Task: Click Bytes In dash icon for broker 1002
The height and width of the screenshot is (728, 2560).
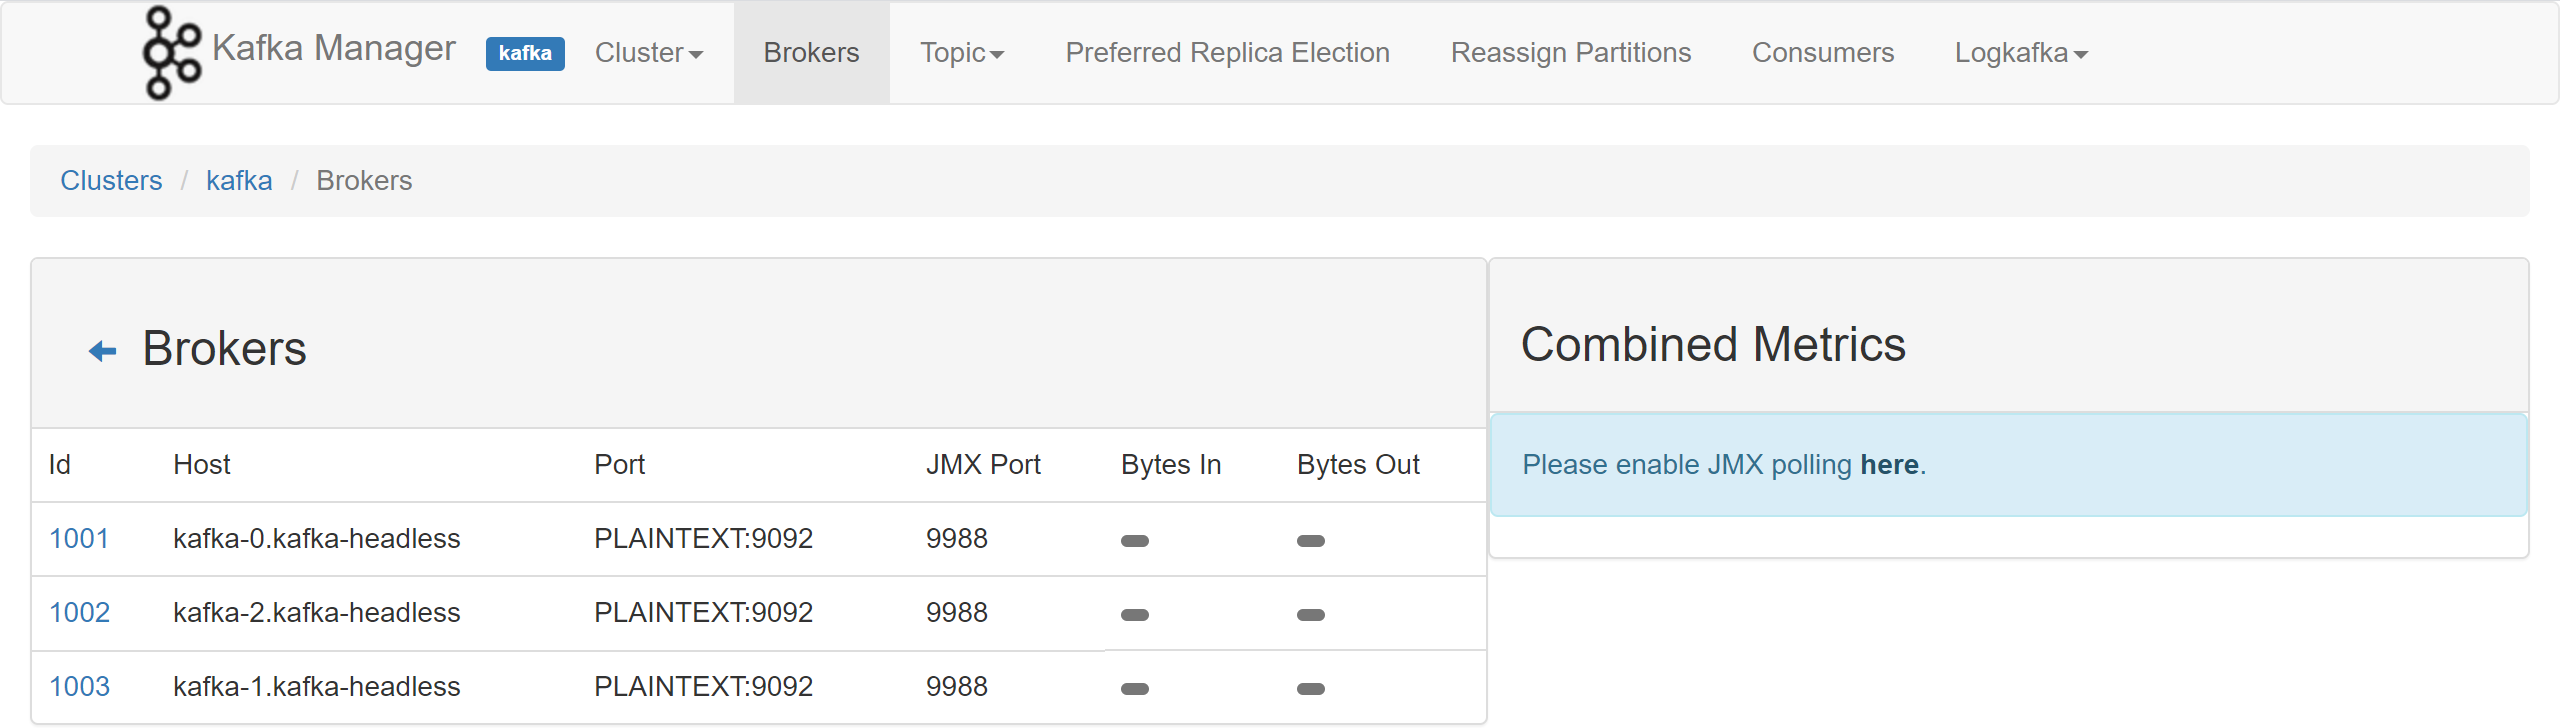Action: (1135, 615)
